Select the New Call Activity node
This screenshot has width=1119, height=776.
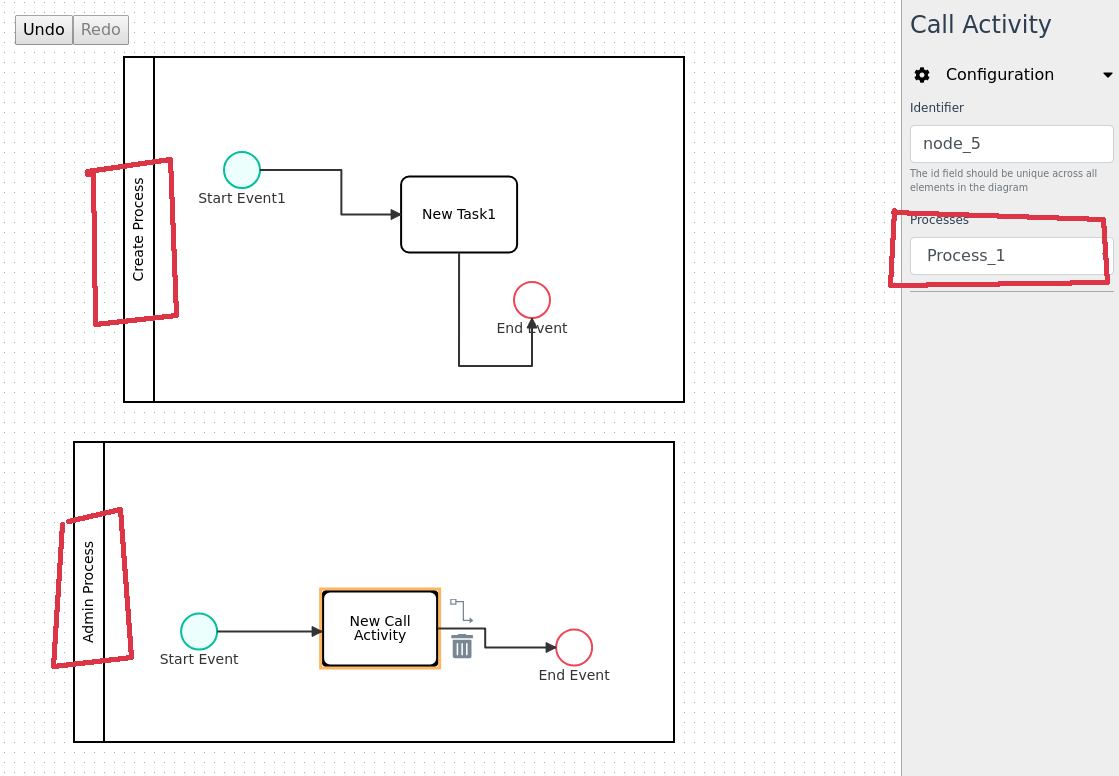[x=380, y=628]
